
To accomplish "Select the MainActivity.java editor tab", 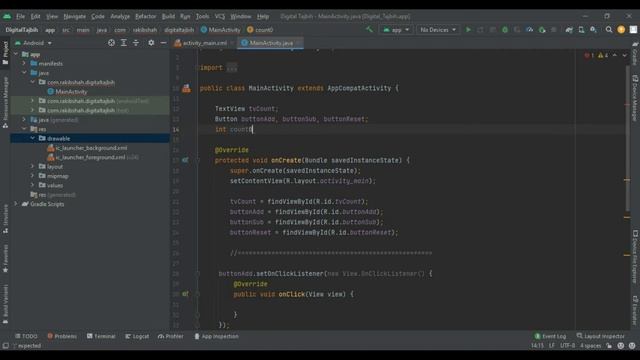I will 271,43.
